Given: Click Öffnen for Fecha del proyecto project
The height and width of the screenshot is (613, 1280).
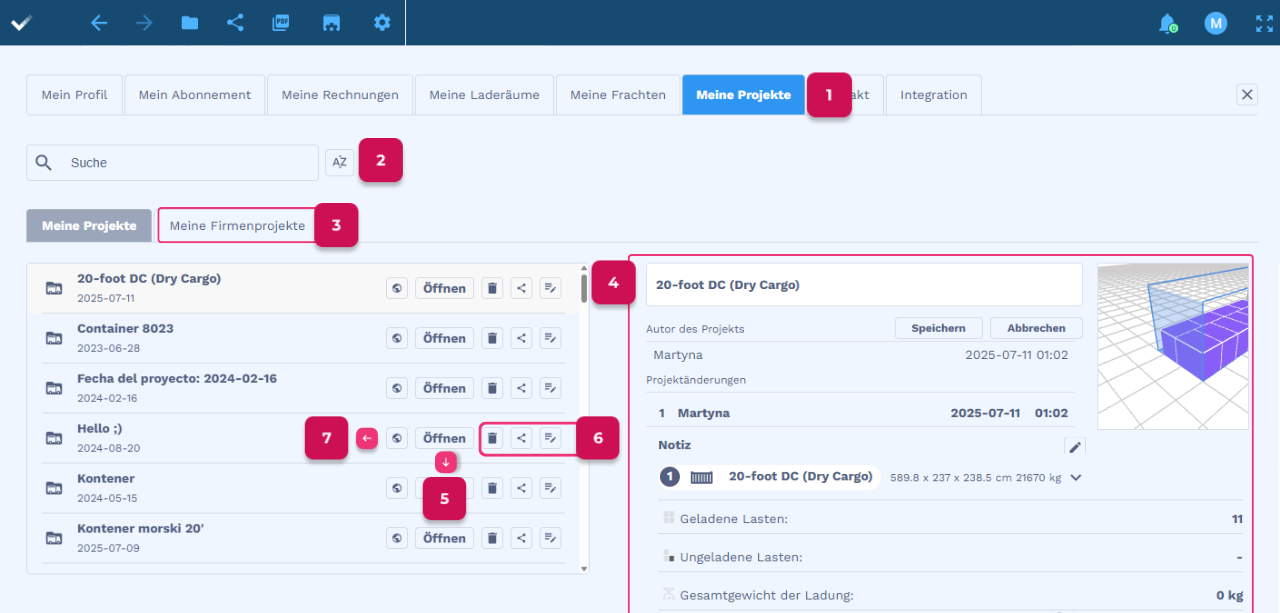Looking at the screenshot, I should 444,388.
